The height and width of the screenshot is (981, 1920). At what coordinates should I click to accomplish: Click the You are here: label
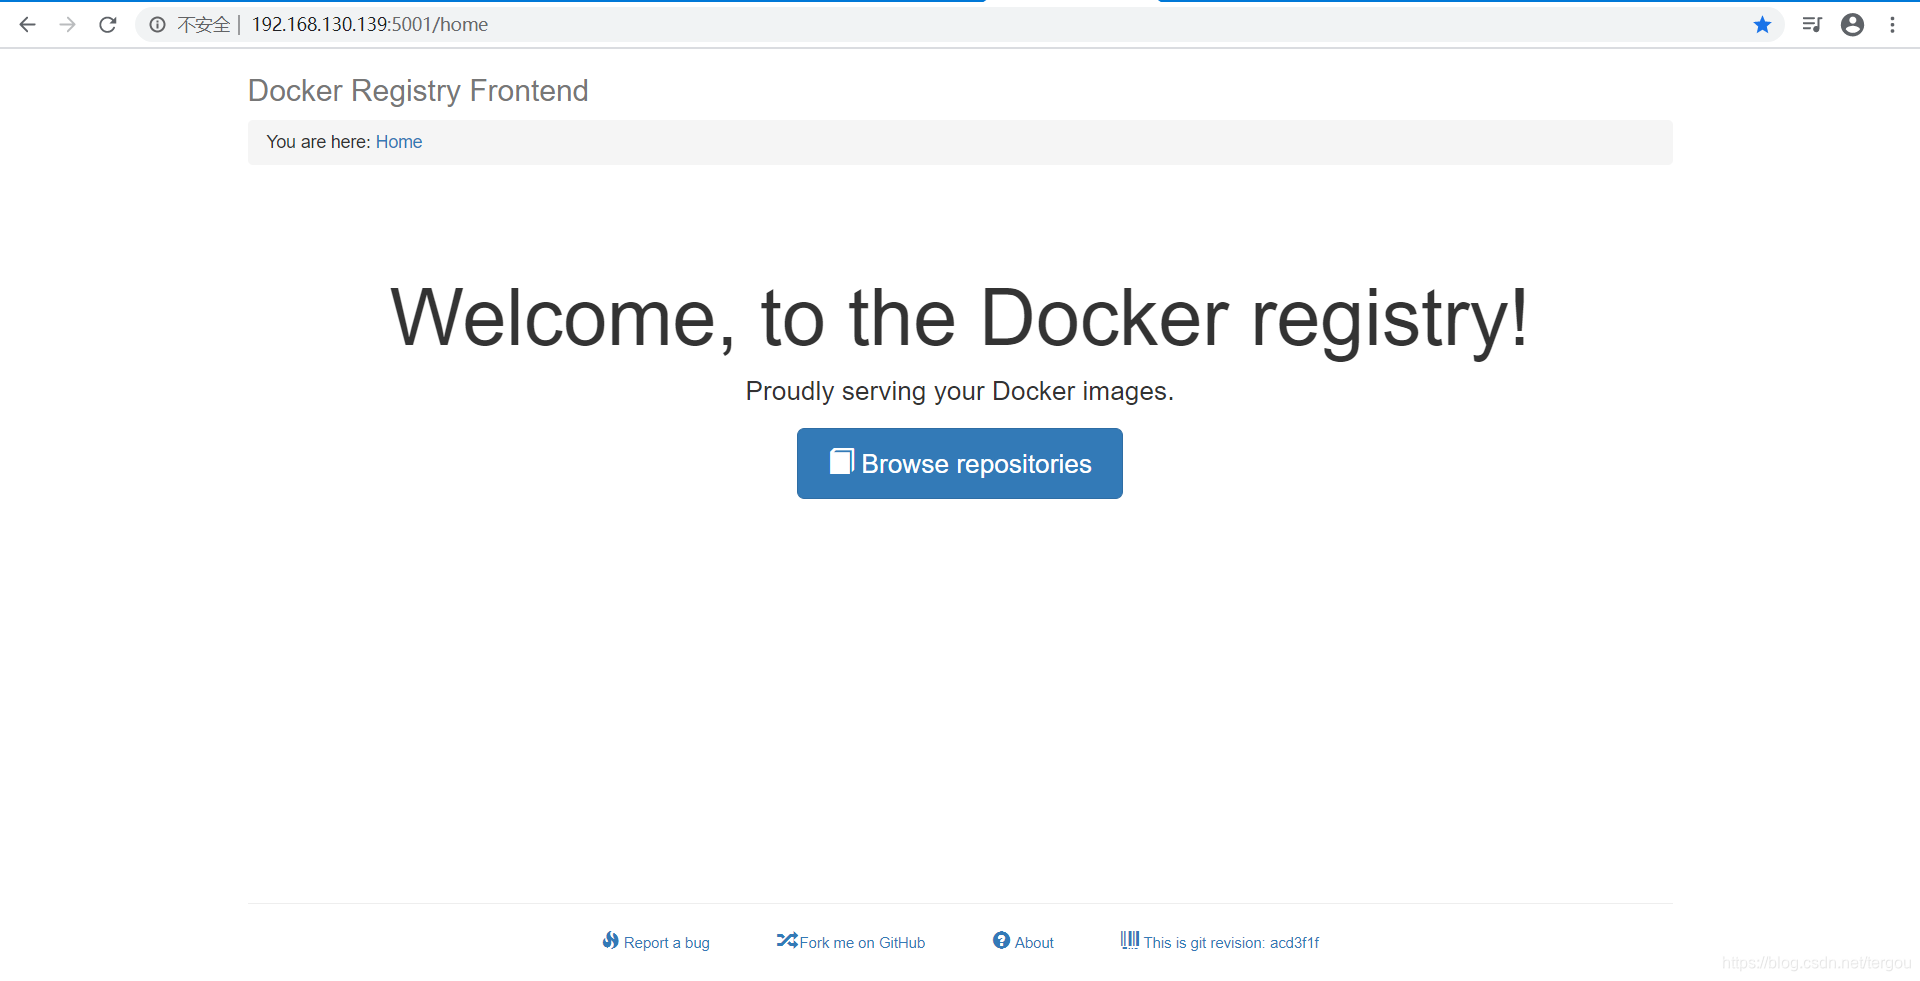319,142
